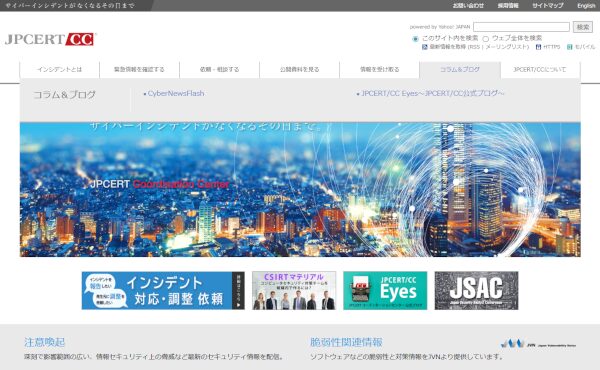Open the 依頼・相談する menu
The height and width of the screenshot is (370, 600).
point(219,70)
